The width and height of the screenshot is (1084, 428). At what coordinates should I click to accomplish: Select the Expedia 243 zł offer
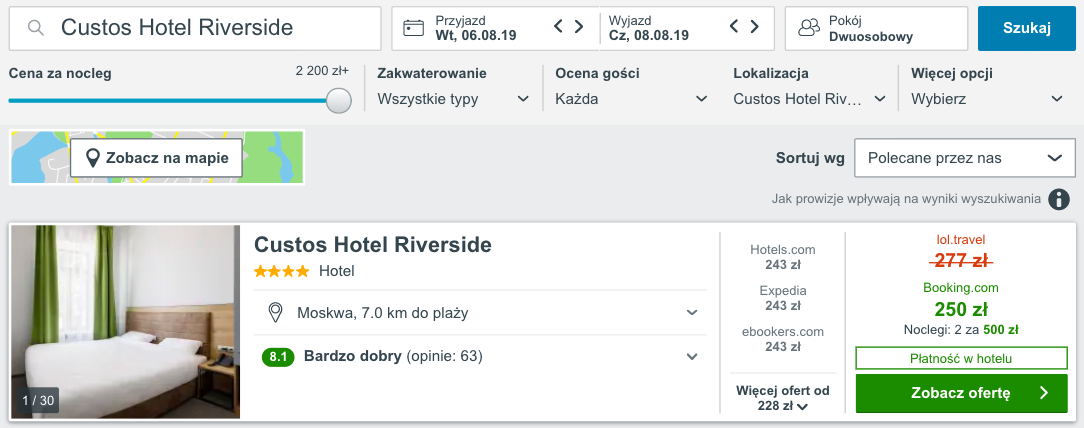coord(783,298)
